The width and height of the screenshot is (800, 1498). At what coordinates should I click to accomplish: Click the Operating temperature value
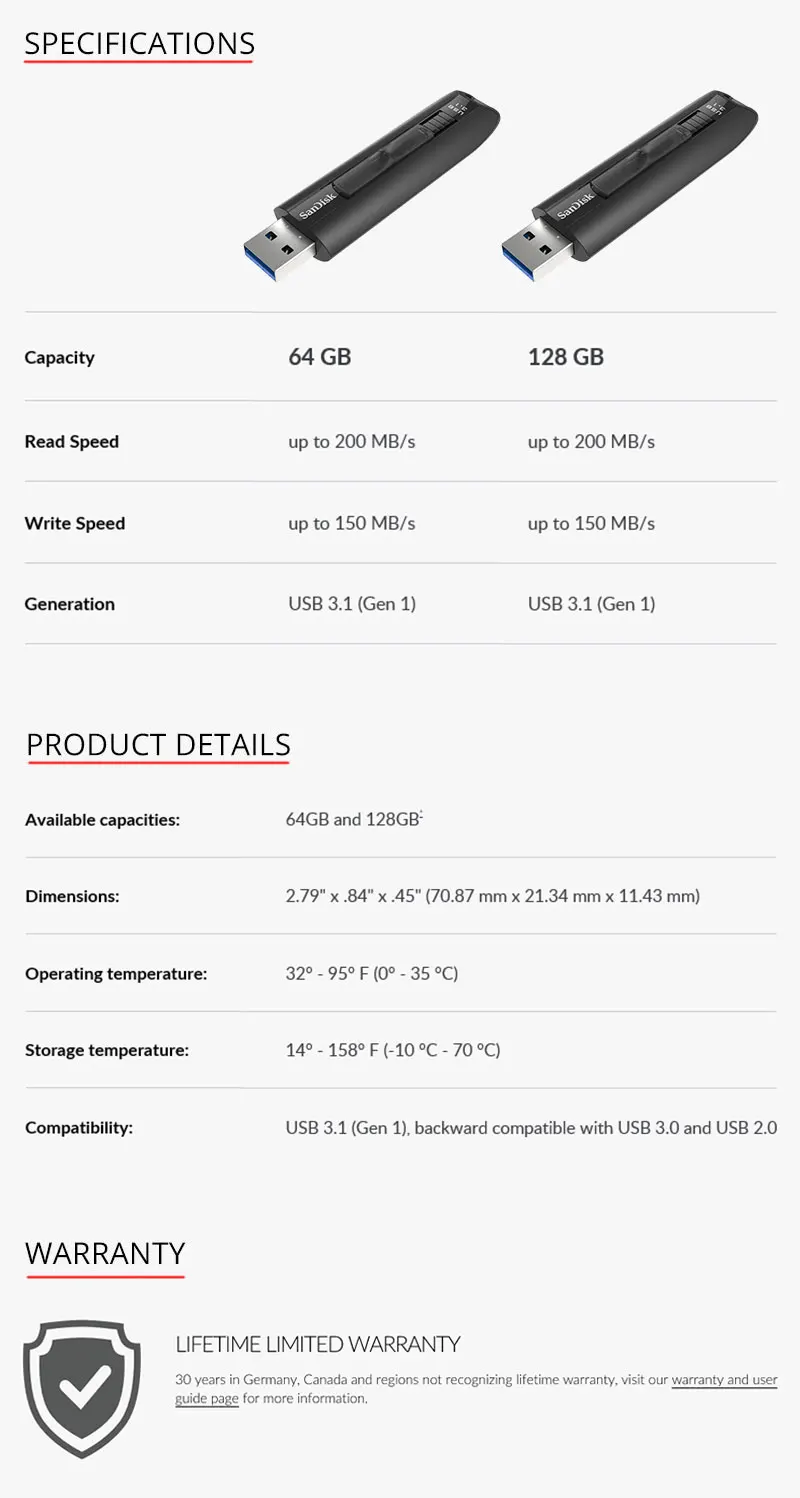coord(372,973)
